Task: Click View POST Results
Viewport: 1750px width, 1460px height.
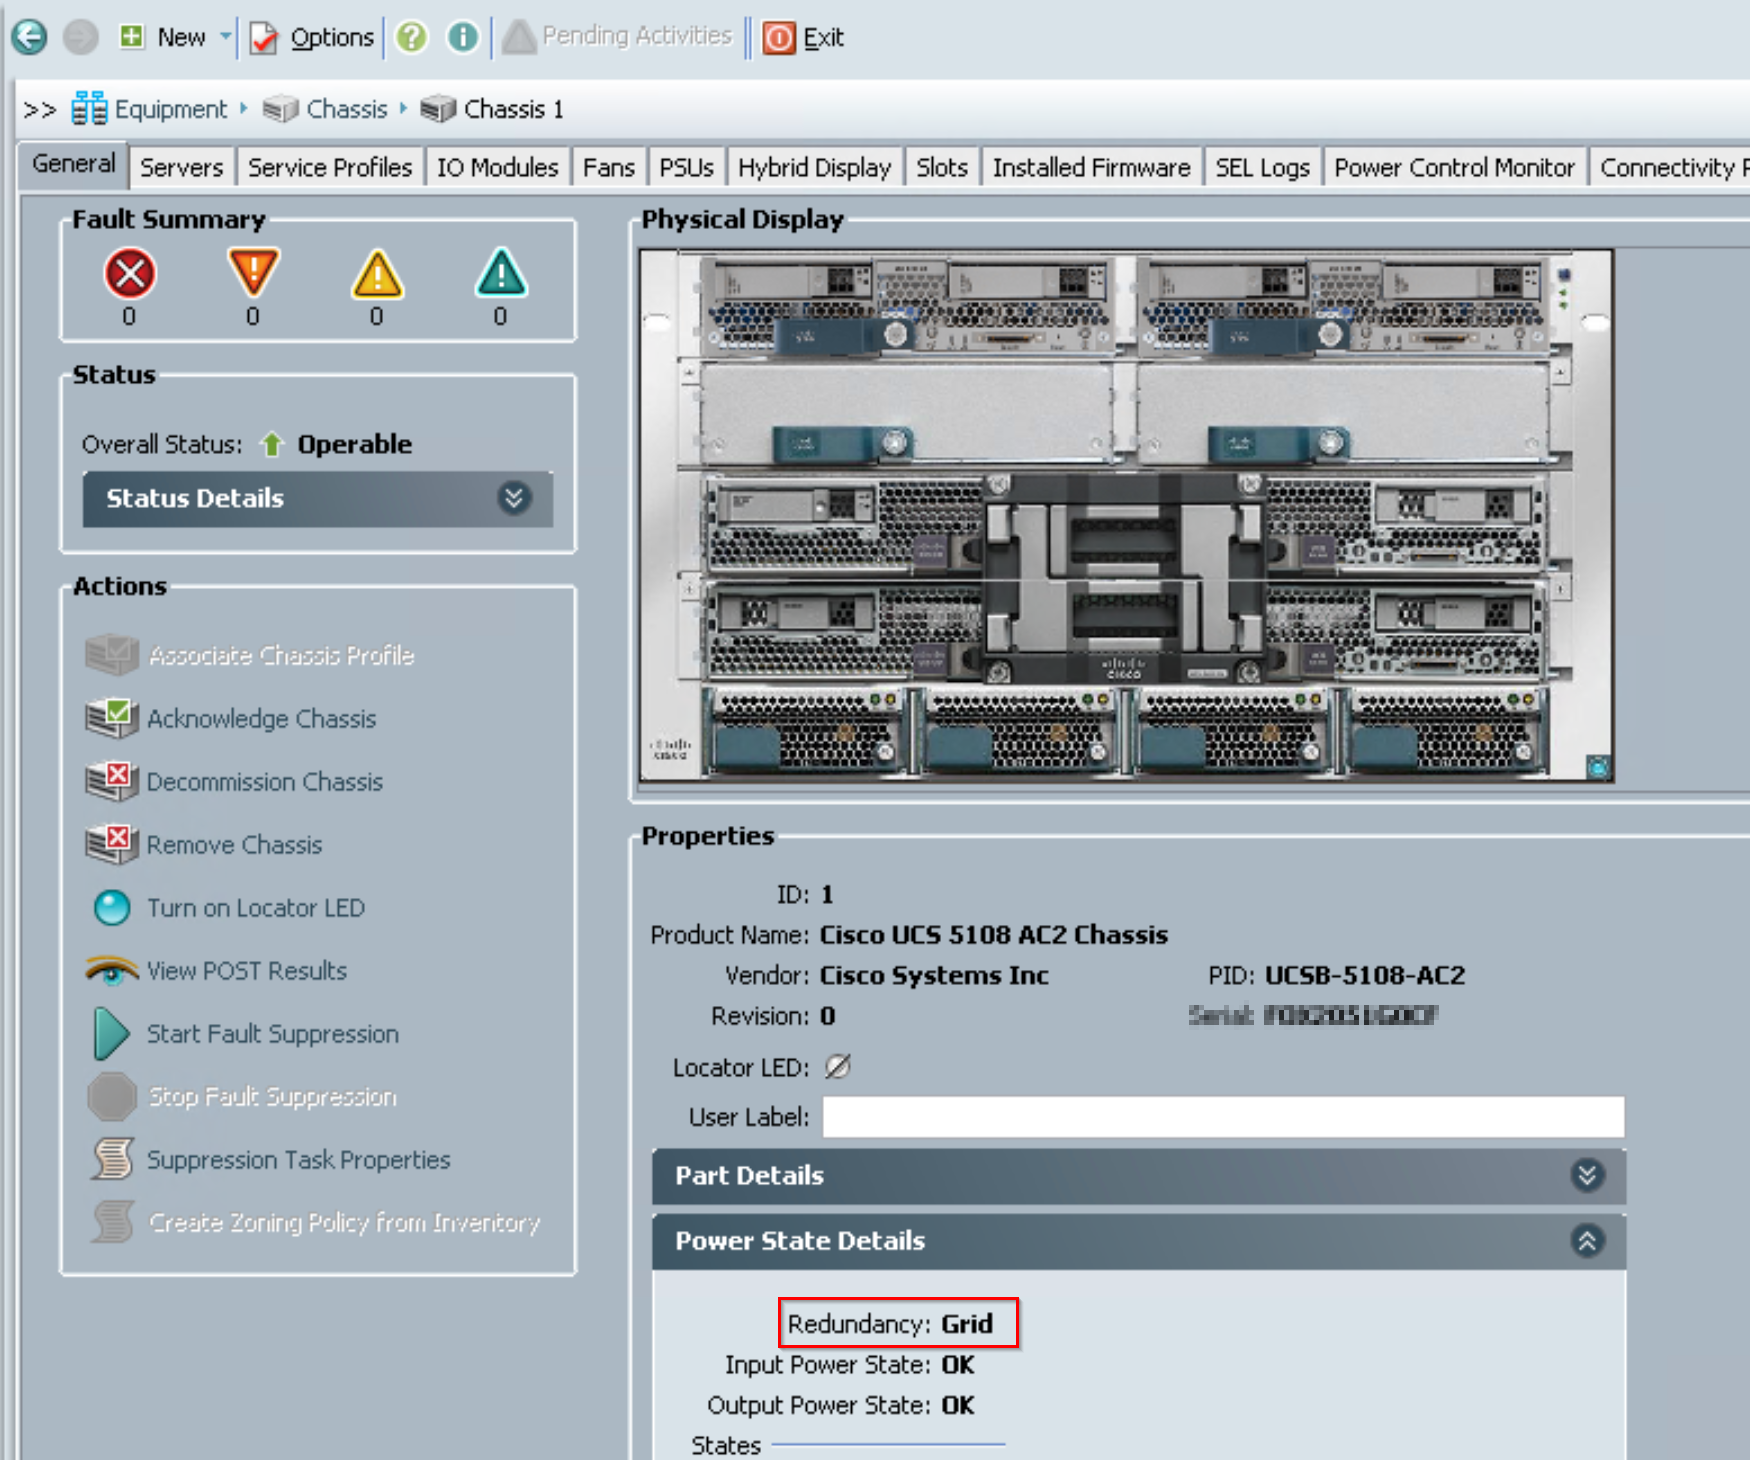Action: pyautogui.click(x=247, y=971)
